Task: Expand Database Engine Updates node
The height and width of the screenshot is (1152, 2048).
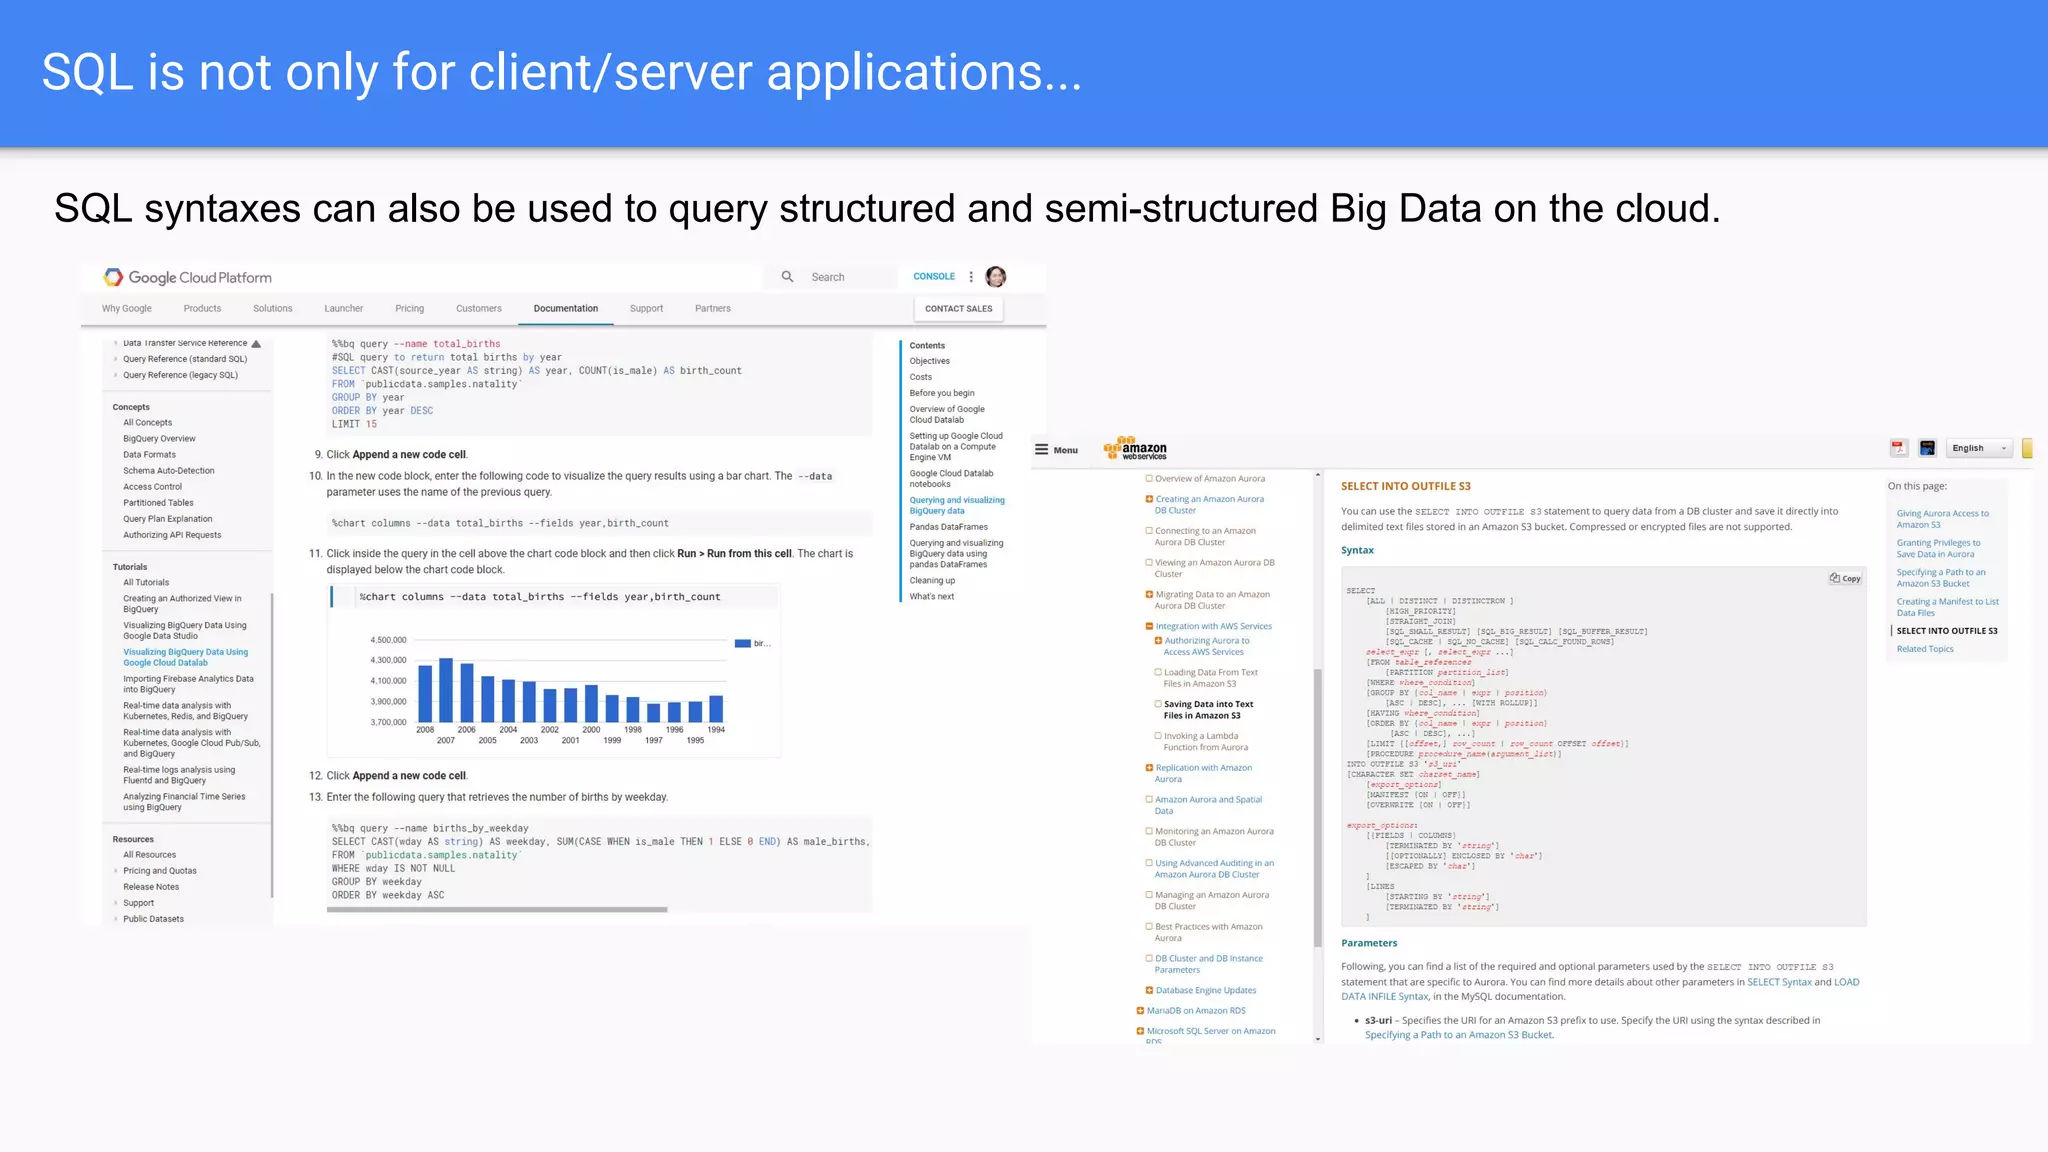Action: [x=1149, y=990]
